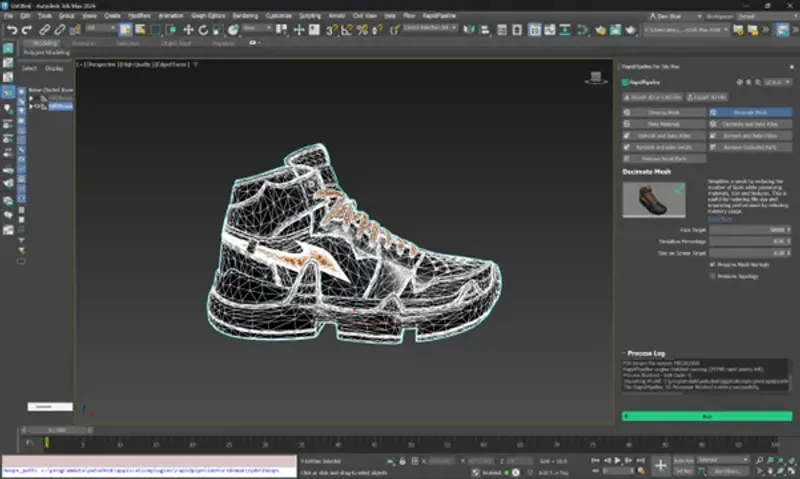The height and width of the screenshot is (479, 800).
Task: Toggle the 3D Snaps icon
Action: tap(332, 30)
